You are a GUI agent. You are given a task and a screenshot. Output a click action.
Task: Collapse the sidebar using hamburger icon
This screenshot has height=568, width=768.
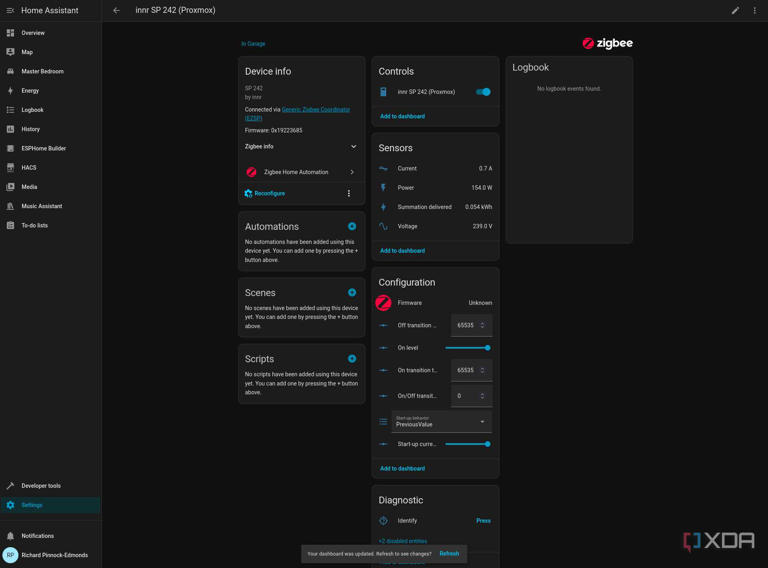coord(10,11)
